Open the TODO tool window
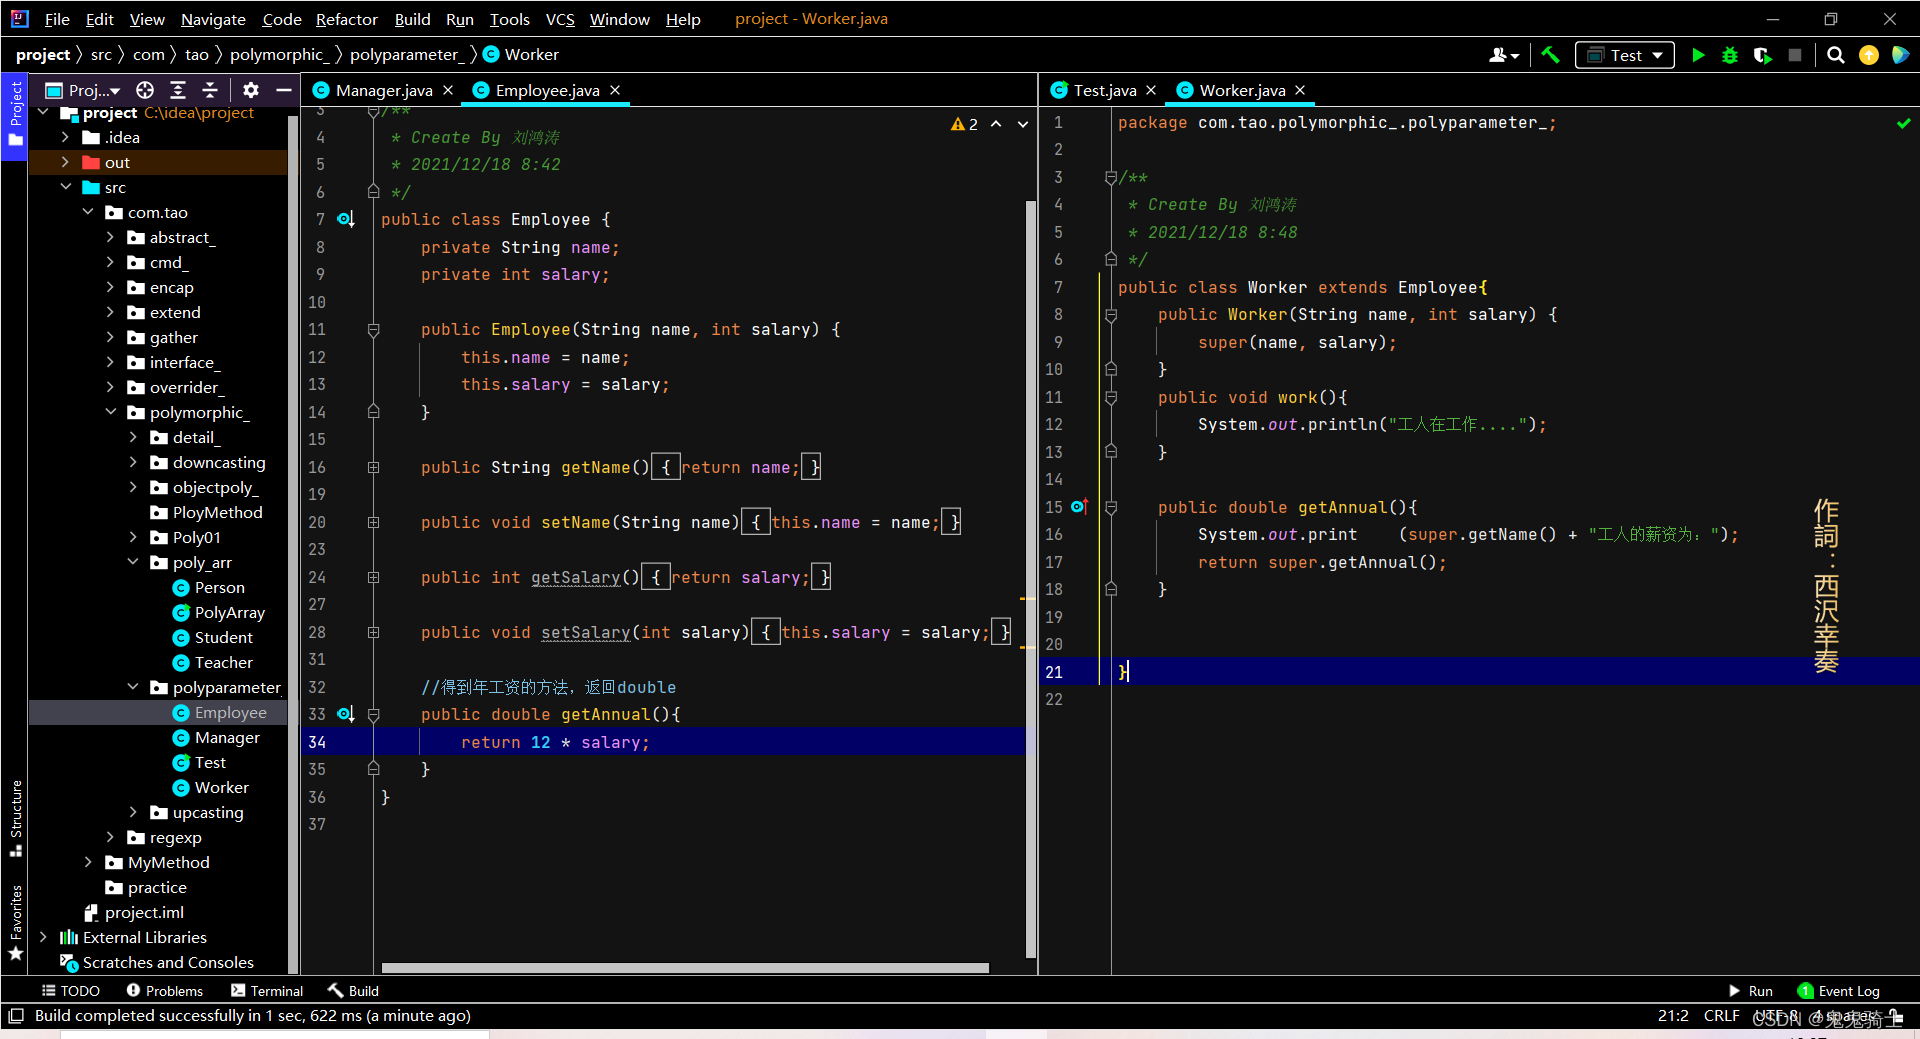 (70, 991)
